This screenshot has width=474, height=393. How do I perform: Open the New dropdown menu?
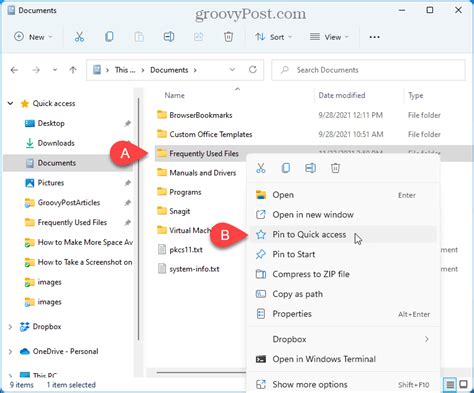[x=33, y=37]
